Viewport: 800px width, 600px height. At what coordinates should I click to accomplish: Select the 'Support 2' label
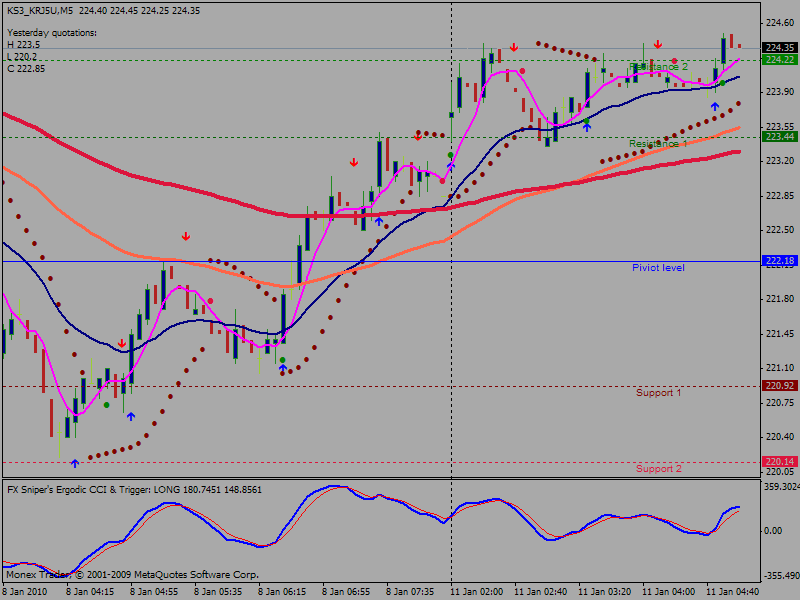[x=658, y=469]
